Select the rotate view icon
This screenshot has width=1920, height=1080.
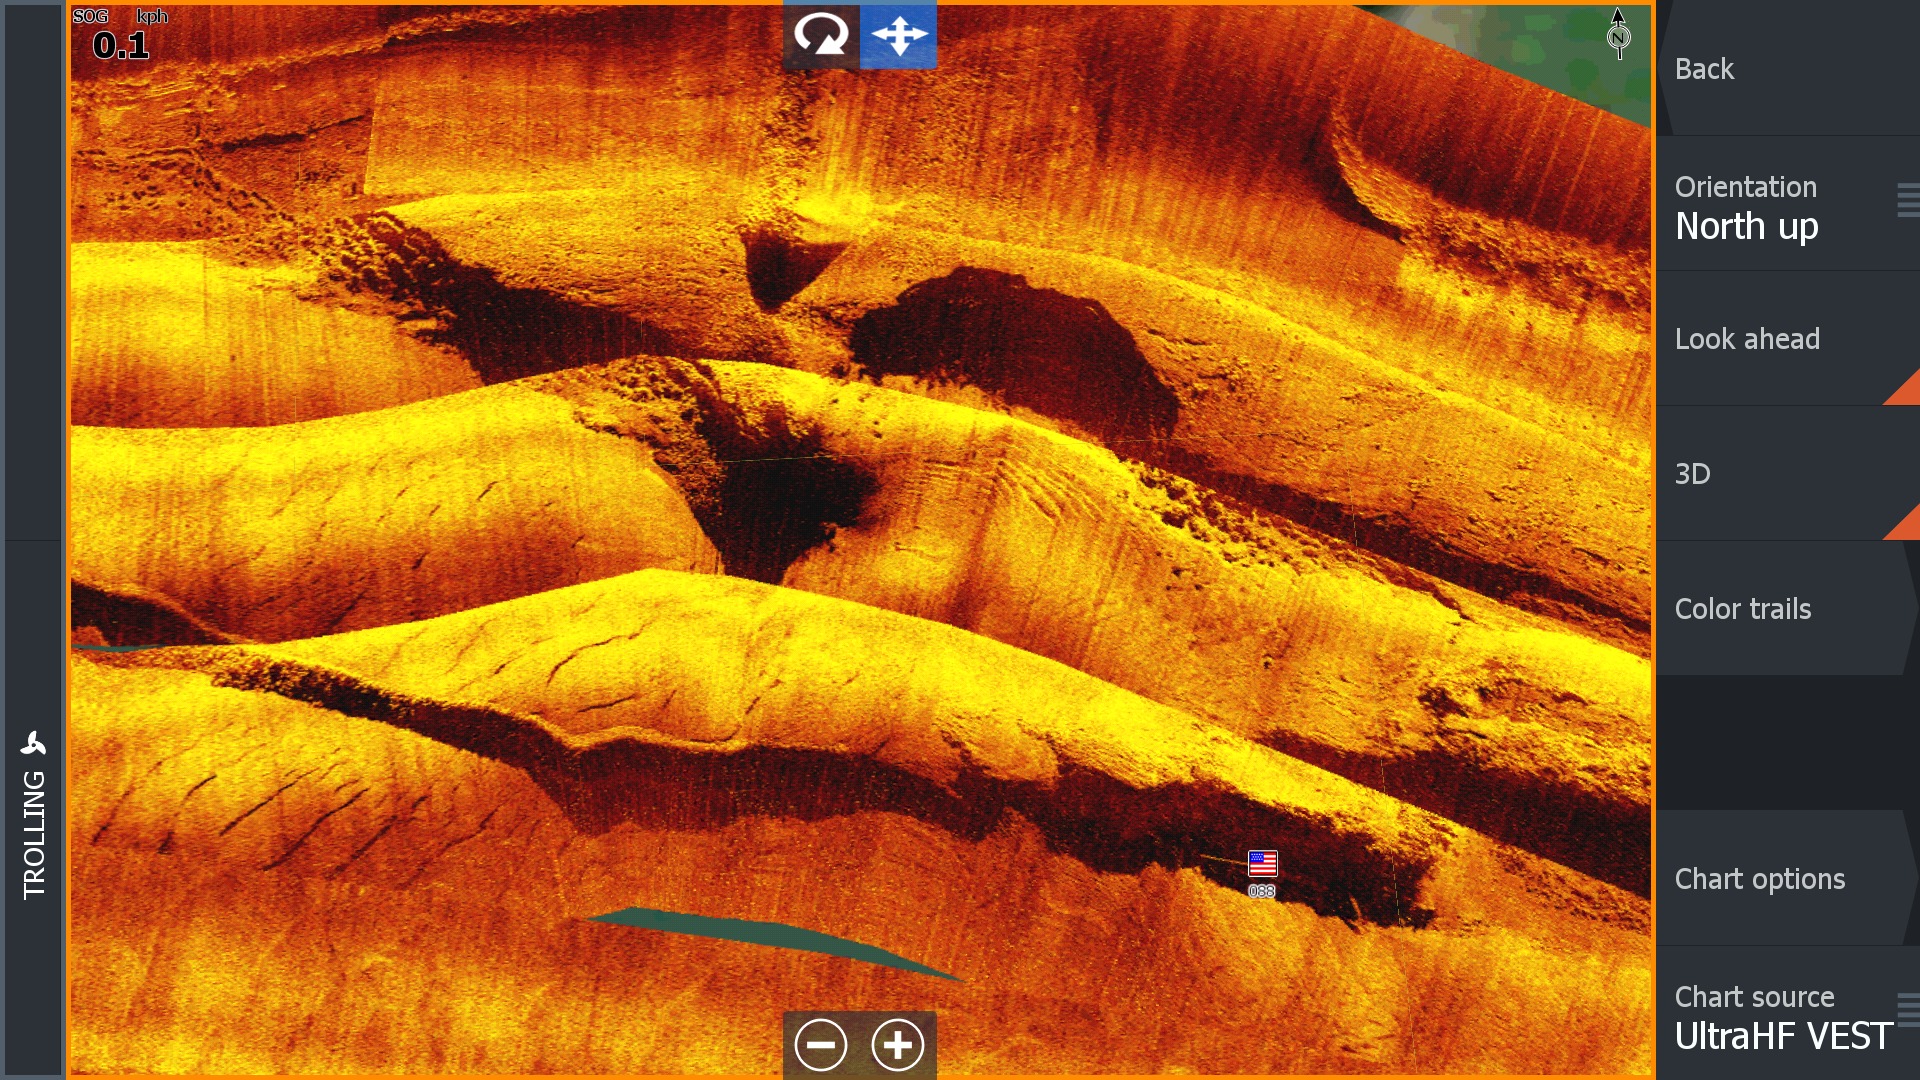coord(820,36)
